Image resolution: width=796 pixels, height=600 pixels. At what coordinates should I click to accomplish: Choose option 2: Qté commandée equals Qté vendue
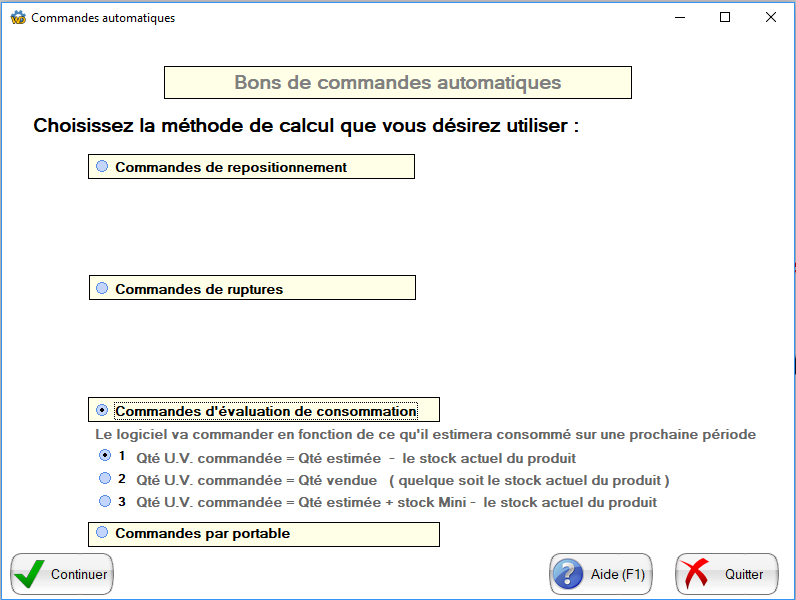coord(106,478)
